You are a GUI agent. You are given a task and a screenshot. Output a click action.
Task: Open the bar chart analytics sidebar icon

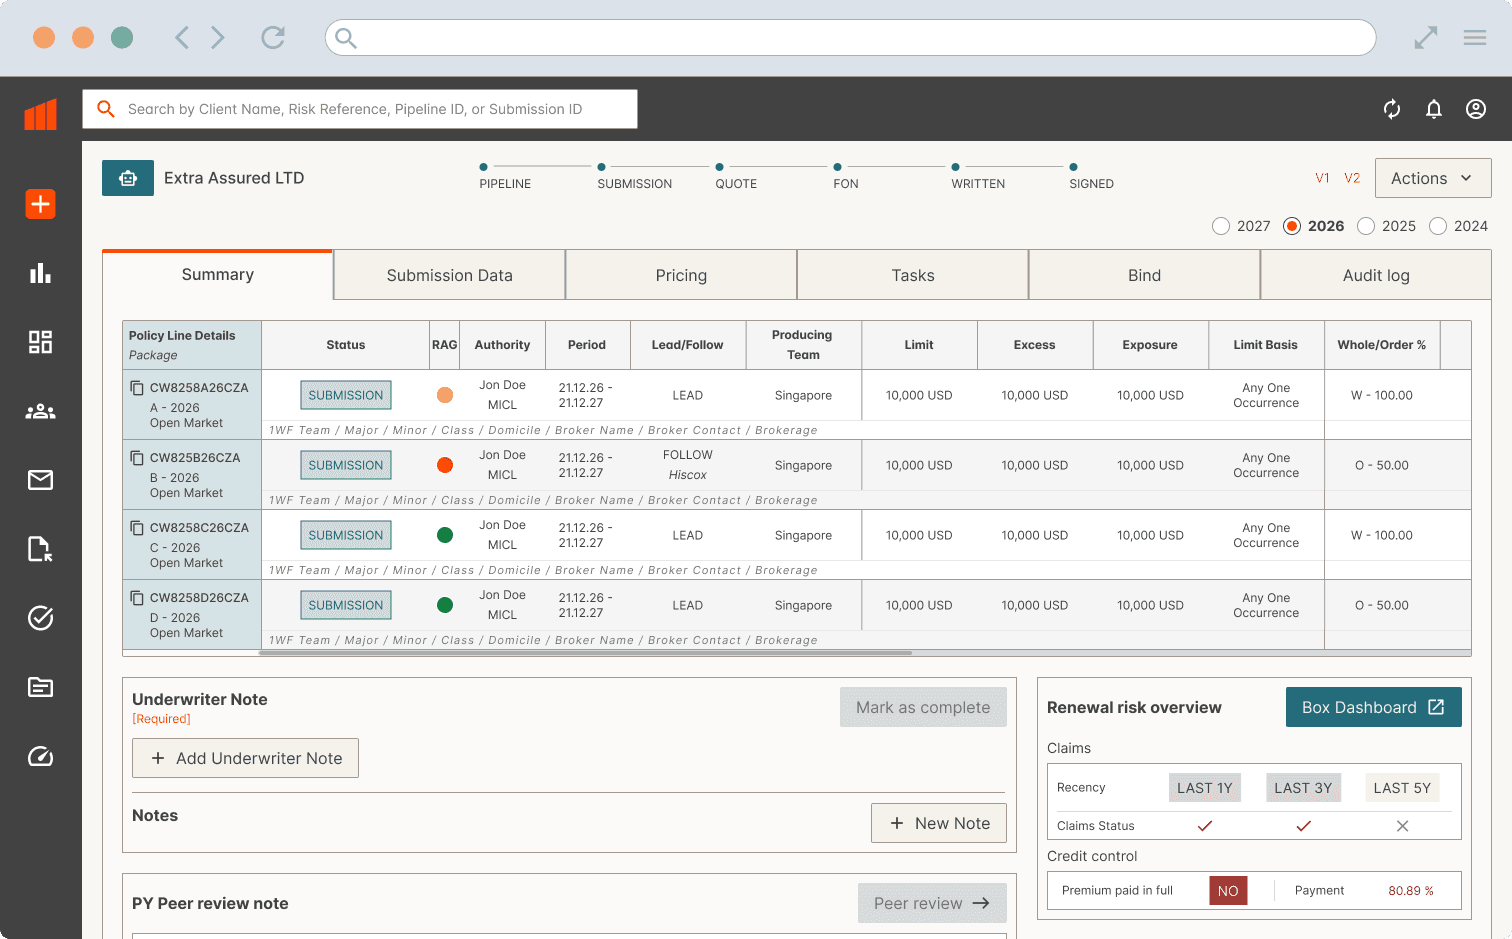point(40,273)
